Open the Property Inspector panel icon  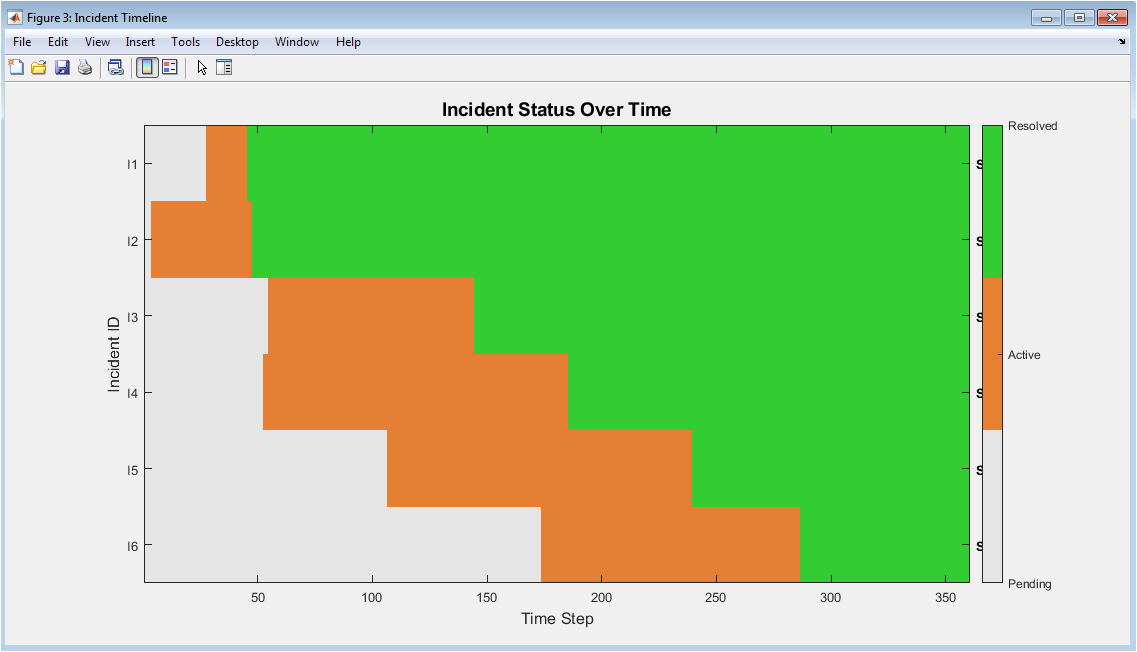pos(224,68)
